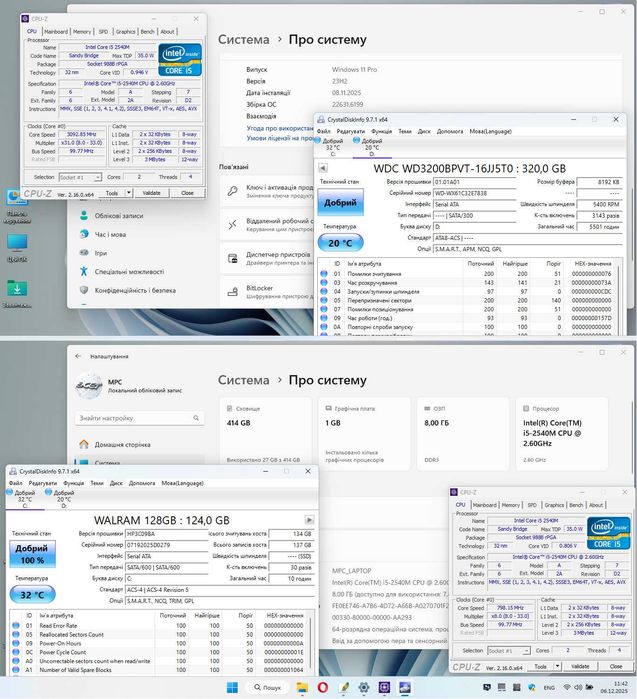Image resolution: width=637 pixels, height=699 pixels.
Task: Click the Пошук search box on taskbar
Action: point(267,687)
